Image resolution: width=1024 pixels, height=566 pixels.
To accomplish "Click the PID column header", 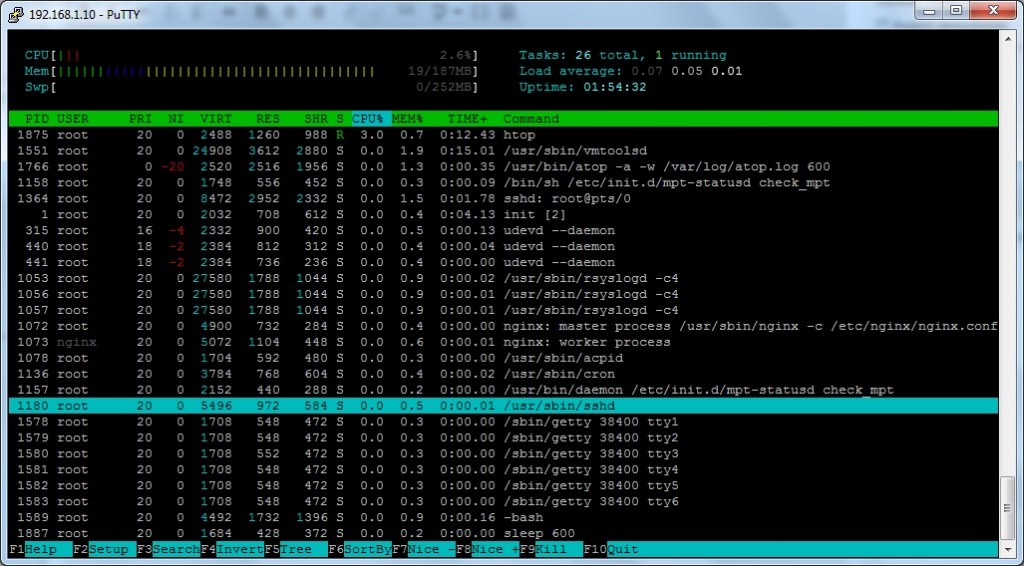I will pos(36,119).
